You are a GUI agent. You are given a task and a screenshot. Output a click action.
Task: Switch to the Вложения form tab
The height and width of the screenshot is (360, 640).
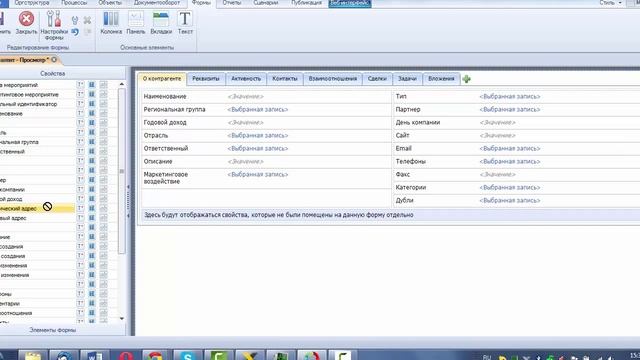441,79
